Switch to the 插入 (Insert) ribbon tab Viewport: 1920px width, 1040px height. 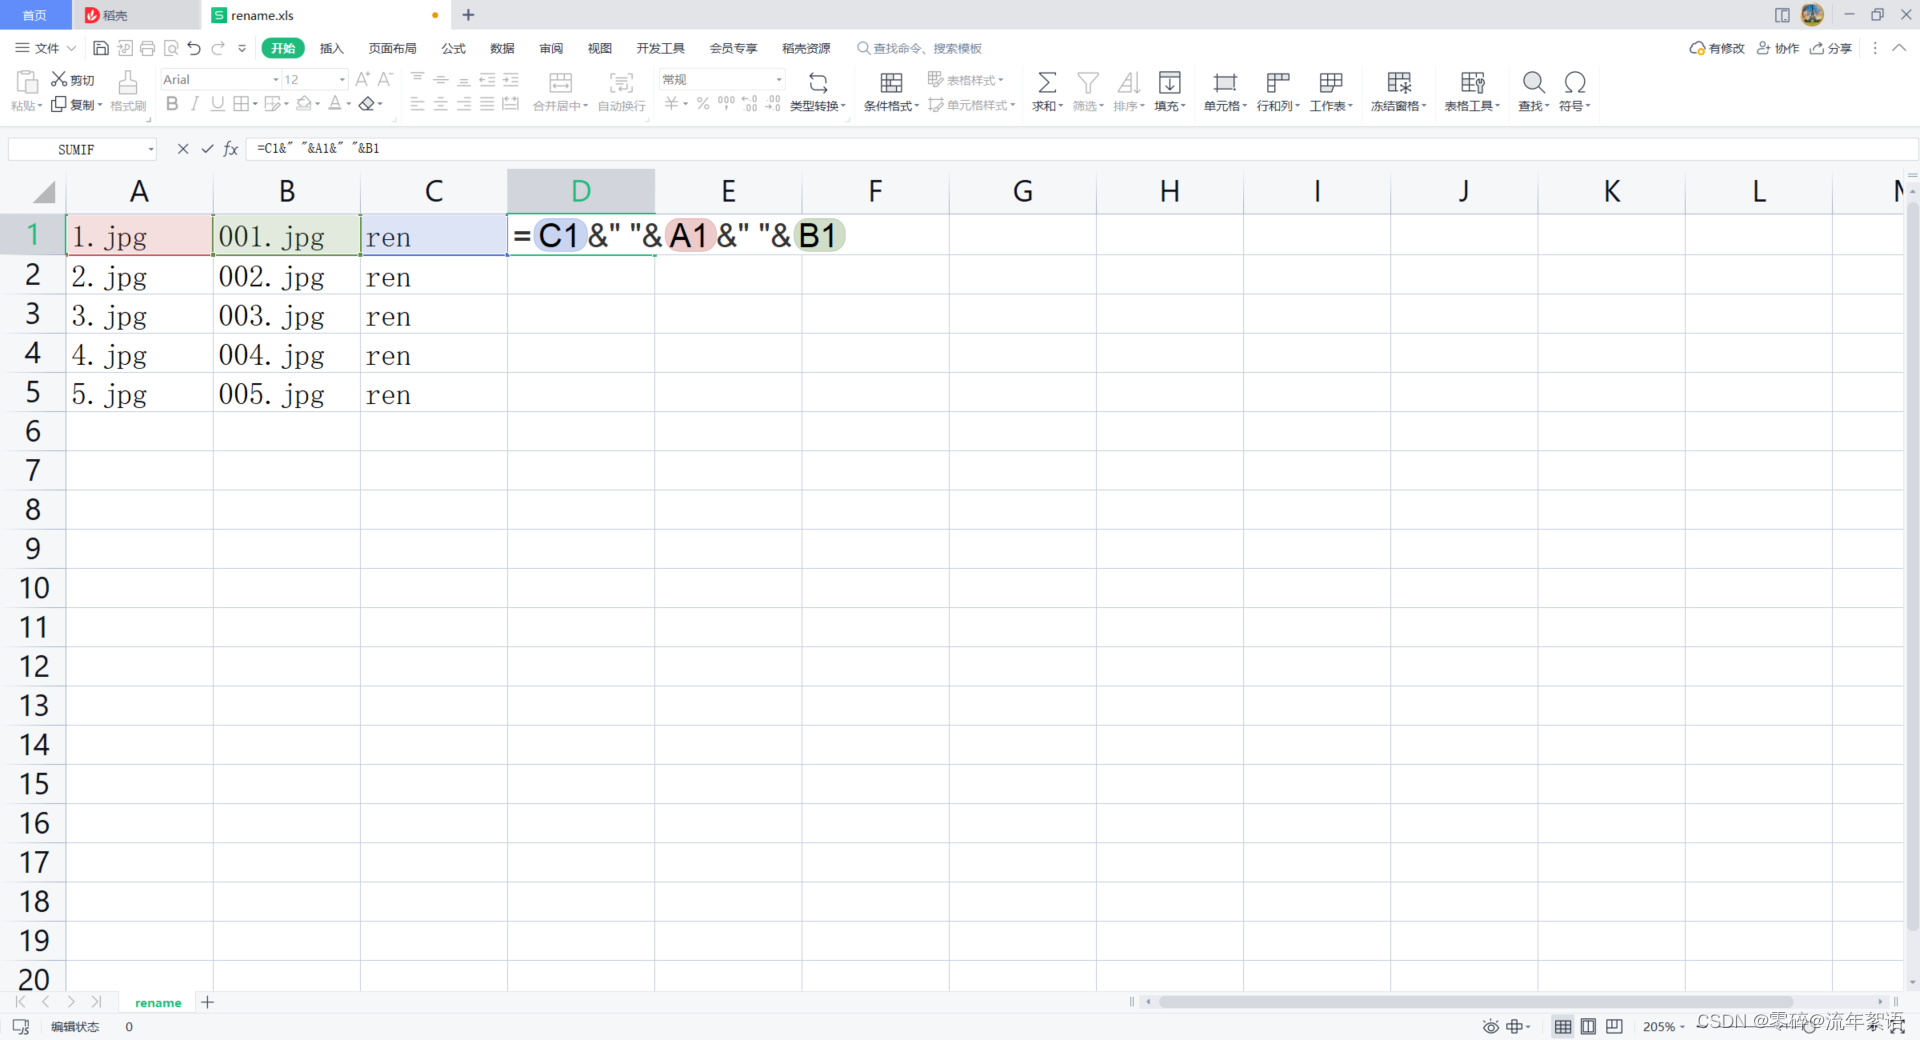coord(331,48)
